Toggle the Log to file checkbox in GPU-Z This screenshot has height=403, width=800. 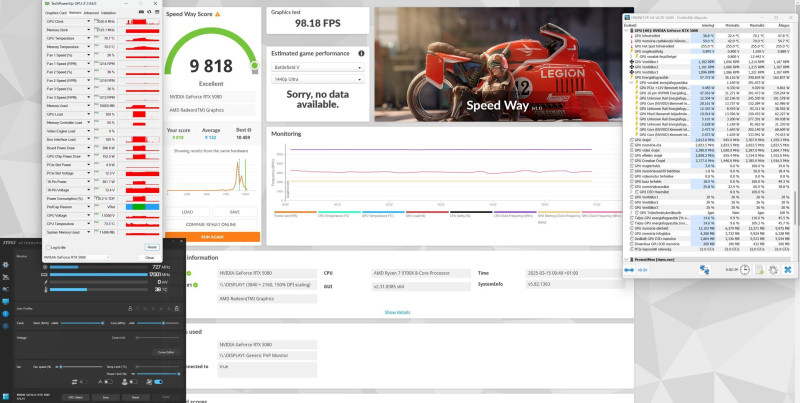pyautogui.click(x=48, y=247)
